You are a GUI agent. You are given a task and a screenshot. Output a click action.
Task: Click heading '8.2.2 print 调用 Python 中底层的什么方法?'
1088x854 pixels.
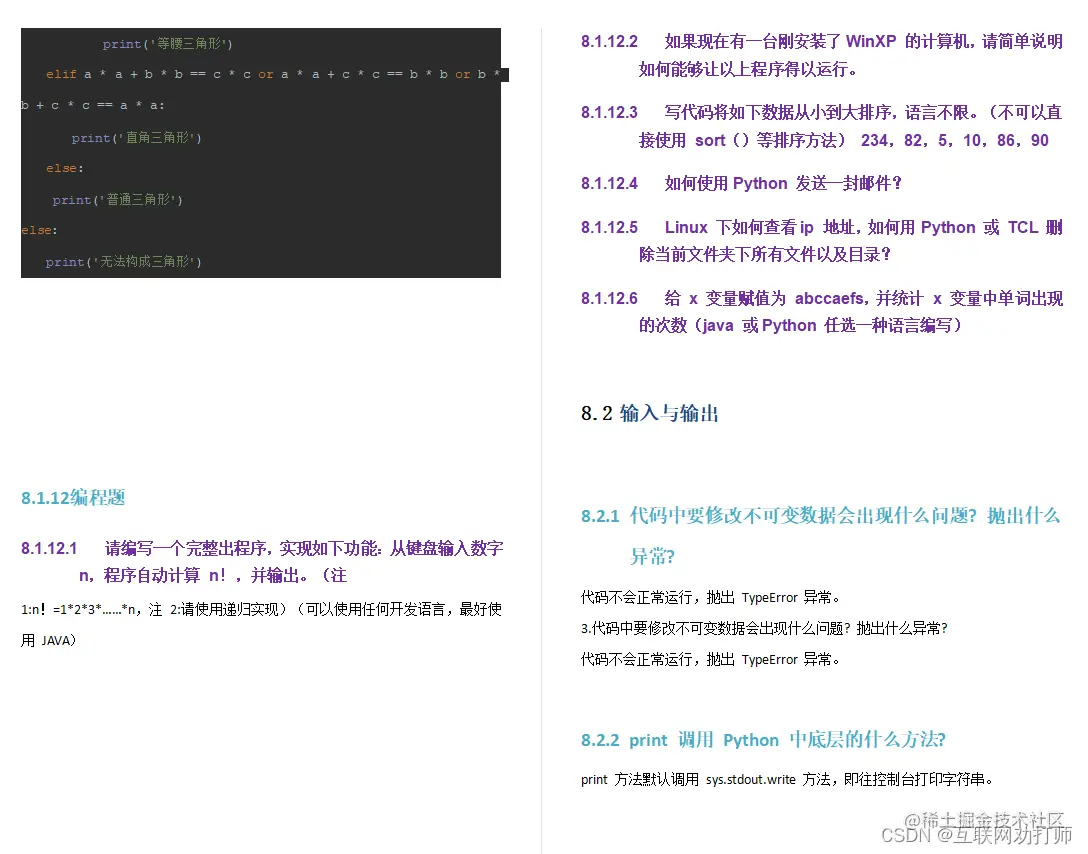point(763,740)
